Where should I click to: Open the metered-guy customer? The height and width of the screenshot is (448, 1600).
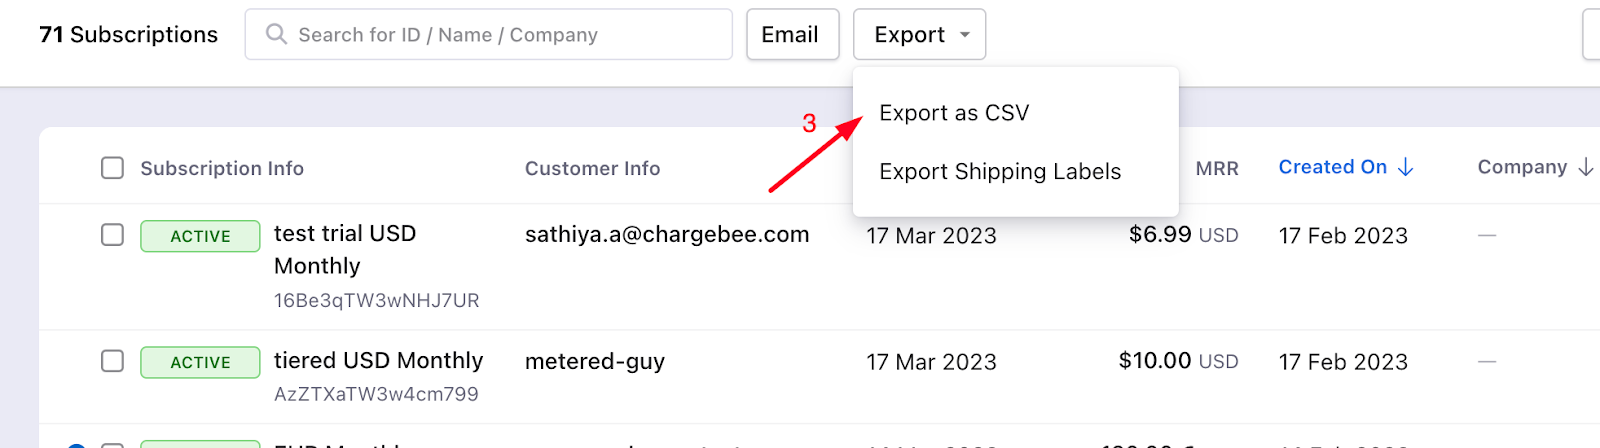point(595,361)
